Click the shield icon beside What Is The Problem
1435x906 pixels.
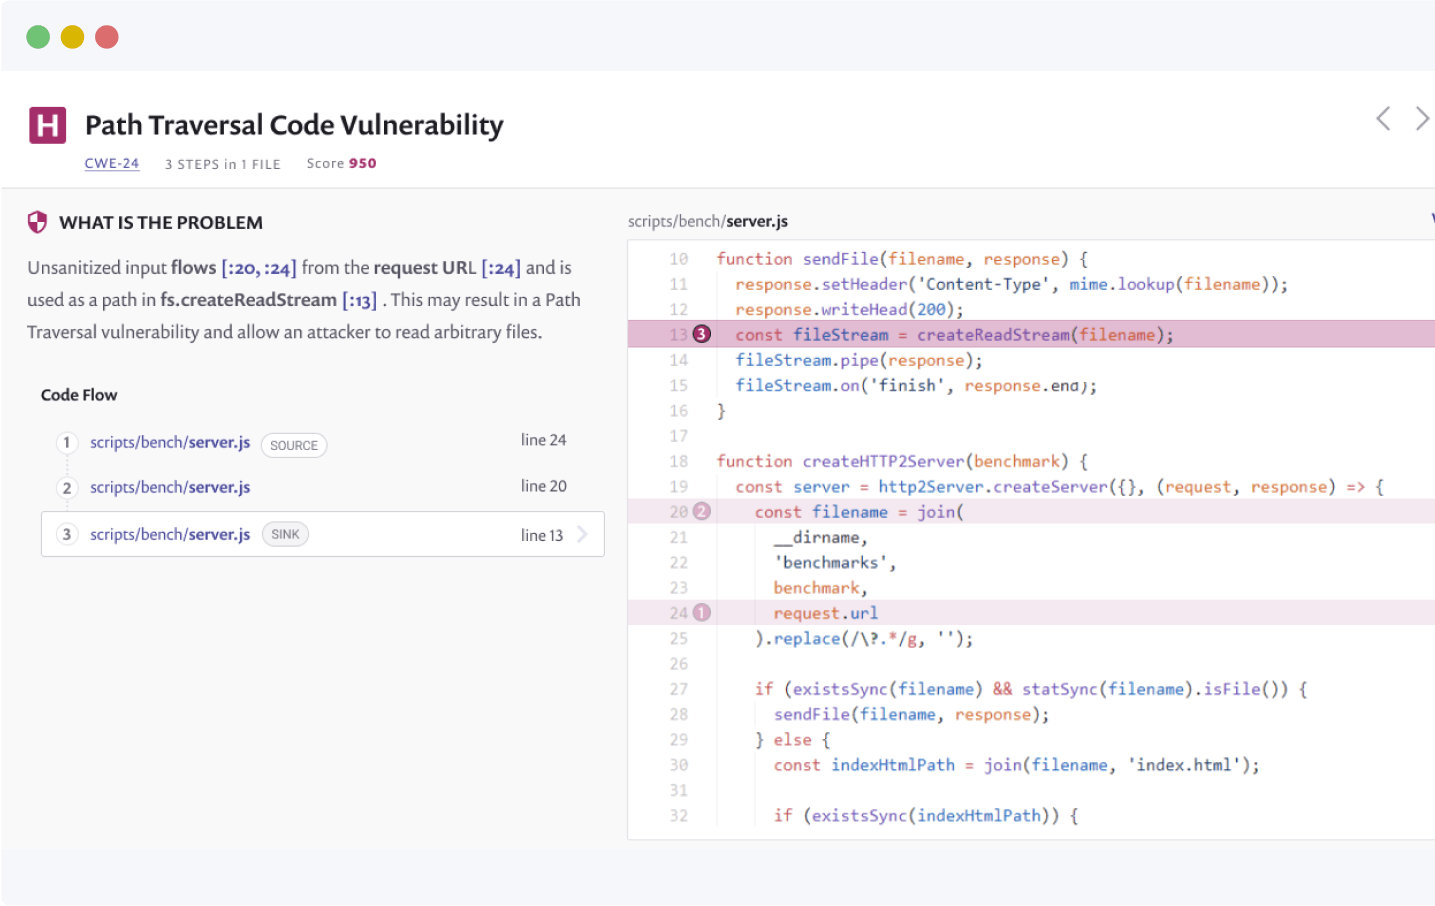coord(37,222)
